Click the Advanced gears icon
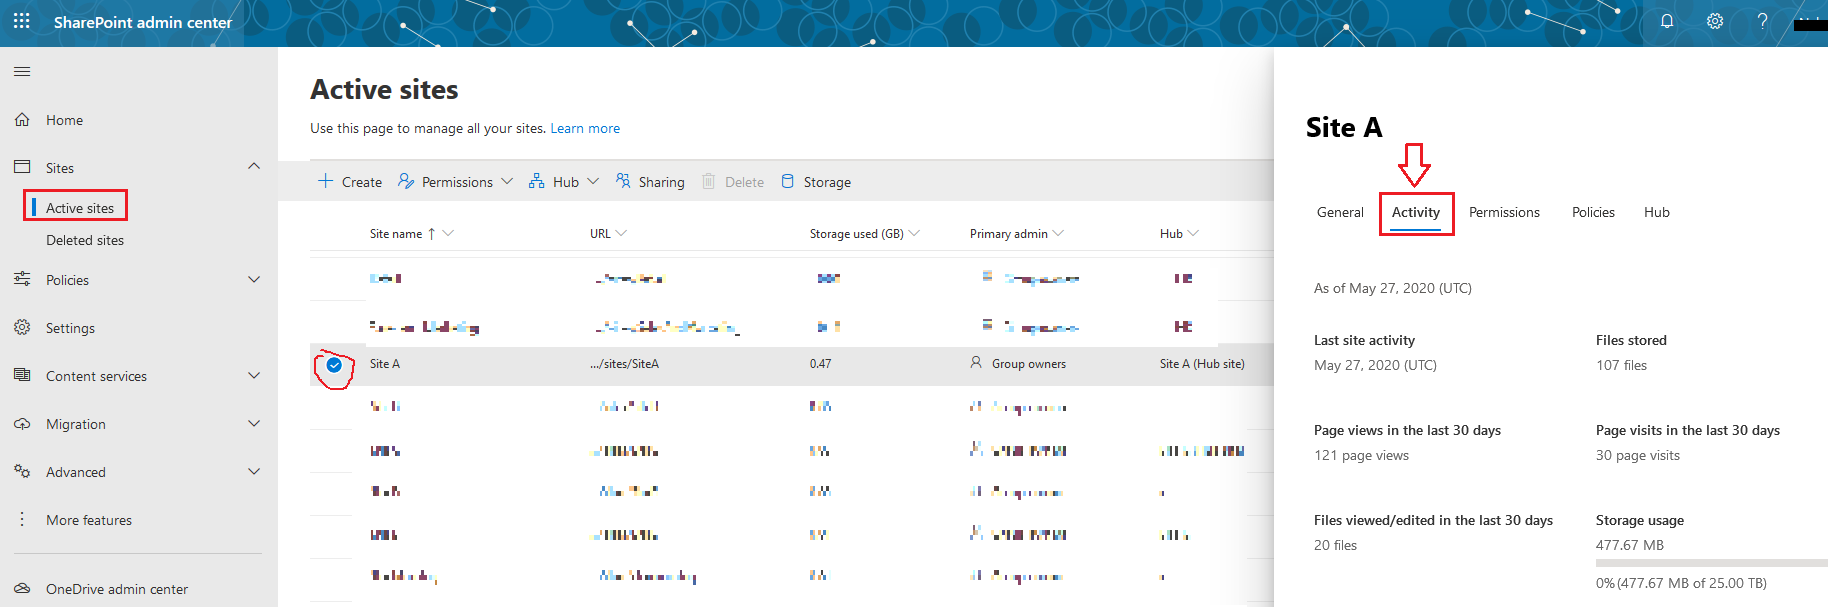 tap(22, 471)
